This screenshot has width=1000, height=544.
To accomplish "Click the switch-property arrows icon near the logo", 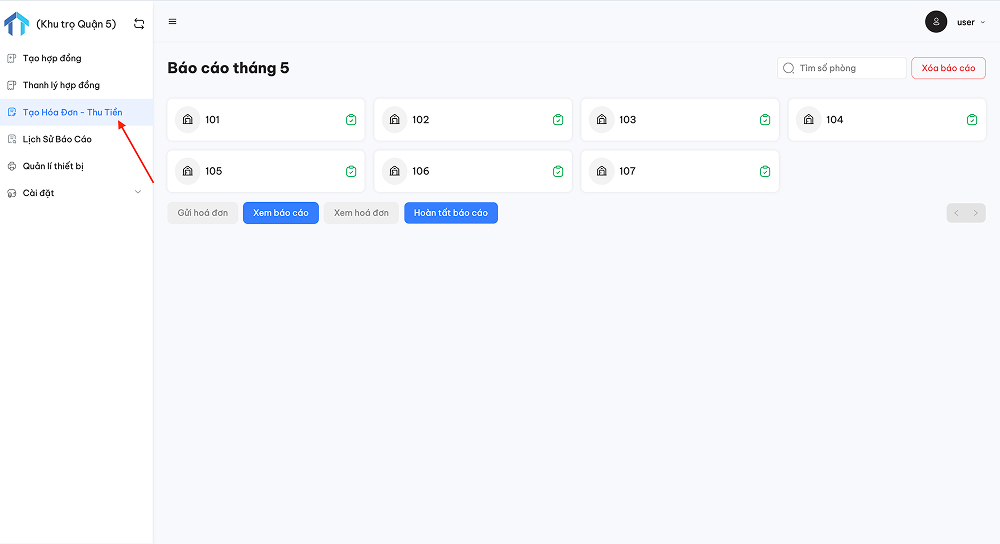I will (x=139, y=24).
